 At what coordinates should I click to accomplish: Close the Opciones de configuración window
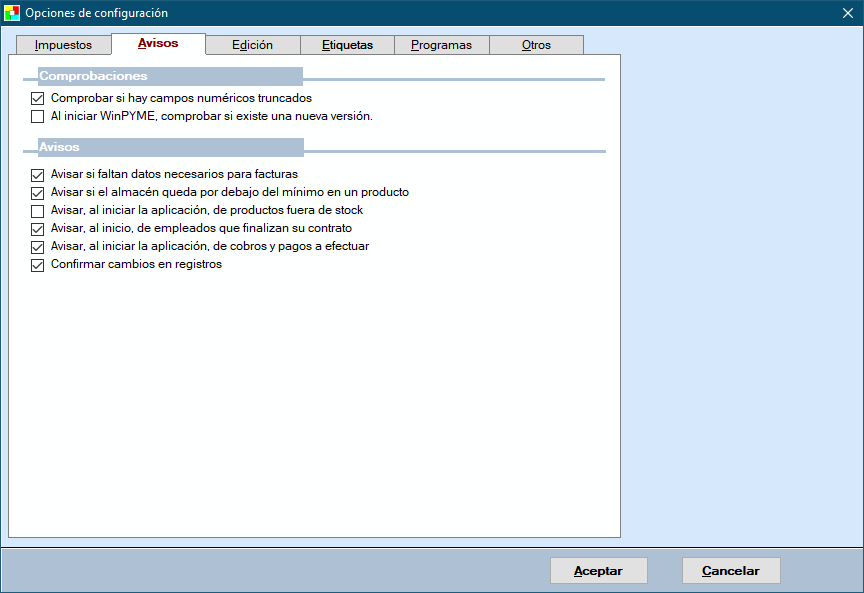click(x=847, y=13)
